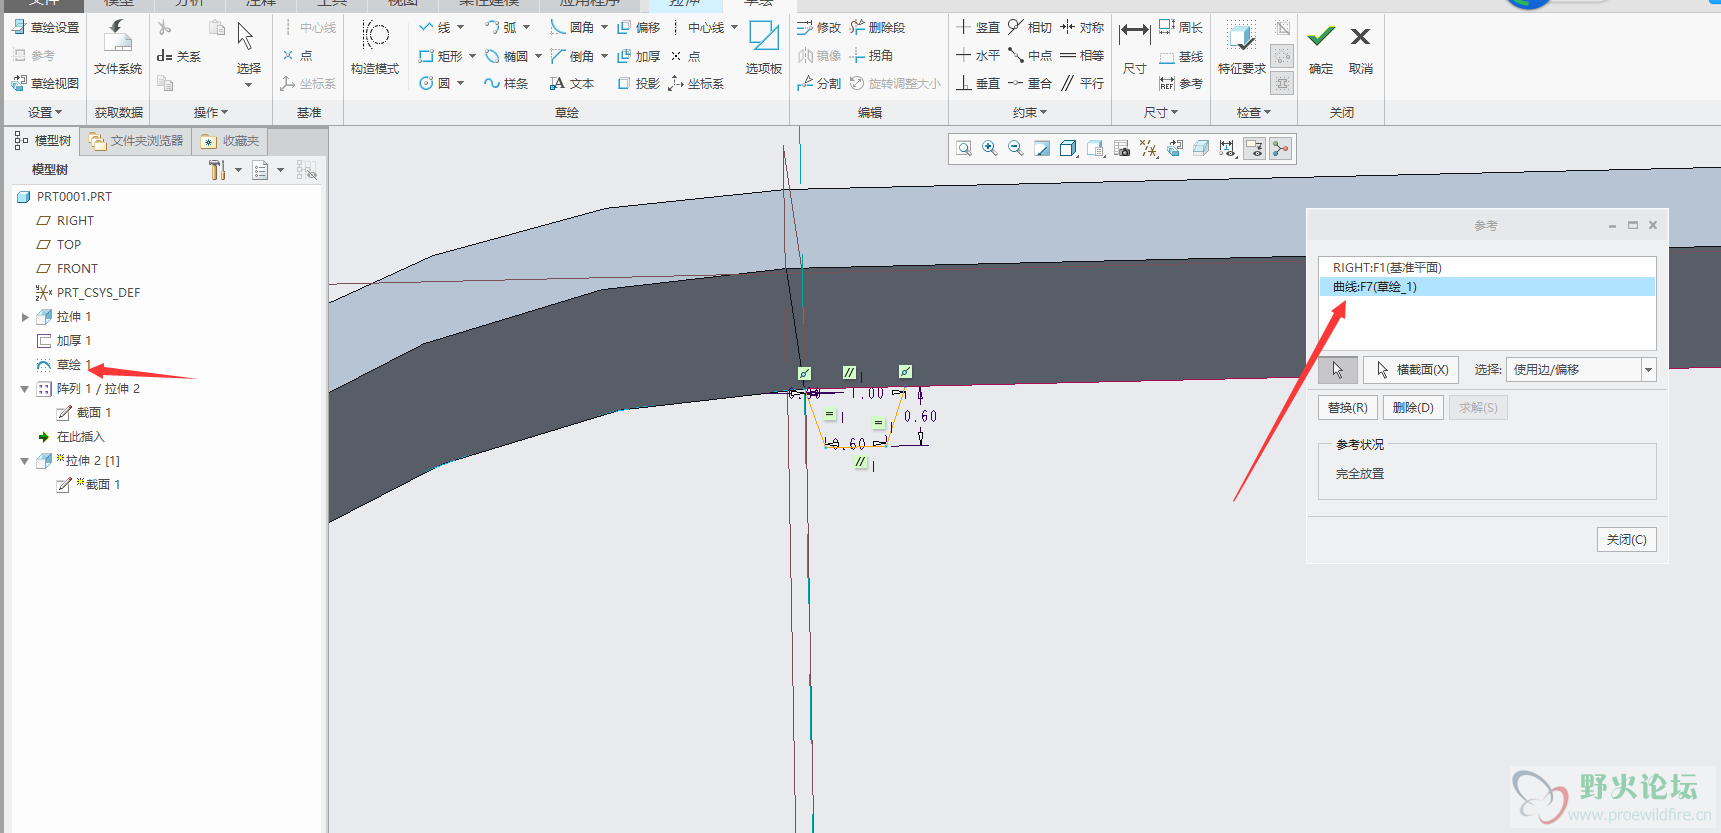The width and height of the screenshot is (1721, 833).
Task: Apply the 相切 tangent constraint
Action: [1029, 28]
